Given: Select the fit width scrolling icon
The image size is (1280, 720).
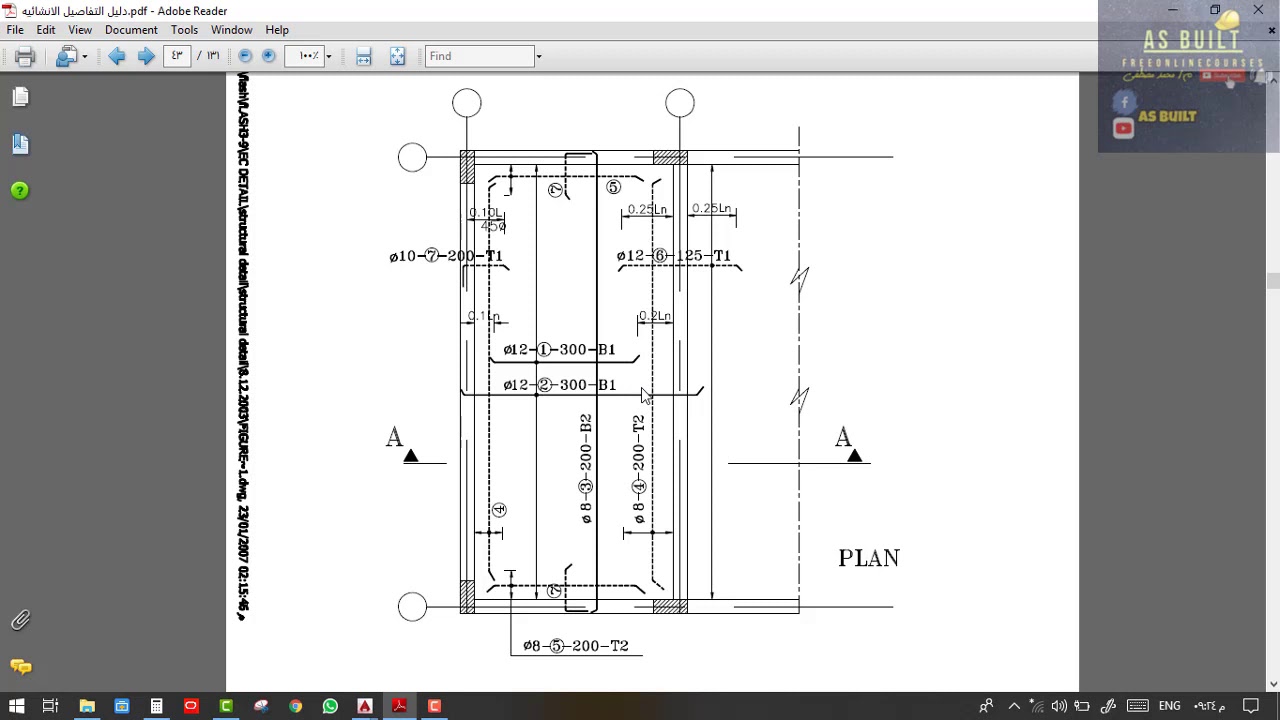Looking at the screenshot, I should 364,56.
